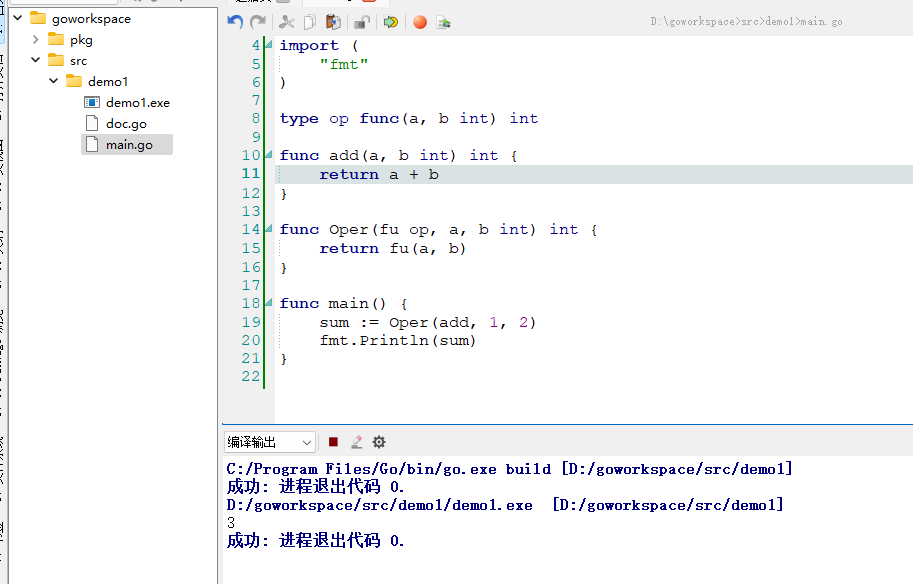Image resolution: width=913 pixels, height=584 pixels.
Task: Click the 'return a + b' code line
Action: click(x=378, y=175)
